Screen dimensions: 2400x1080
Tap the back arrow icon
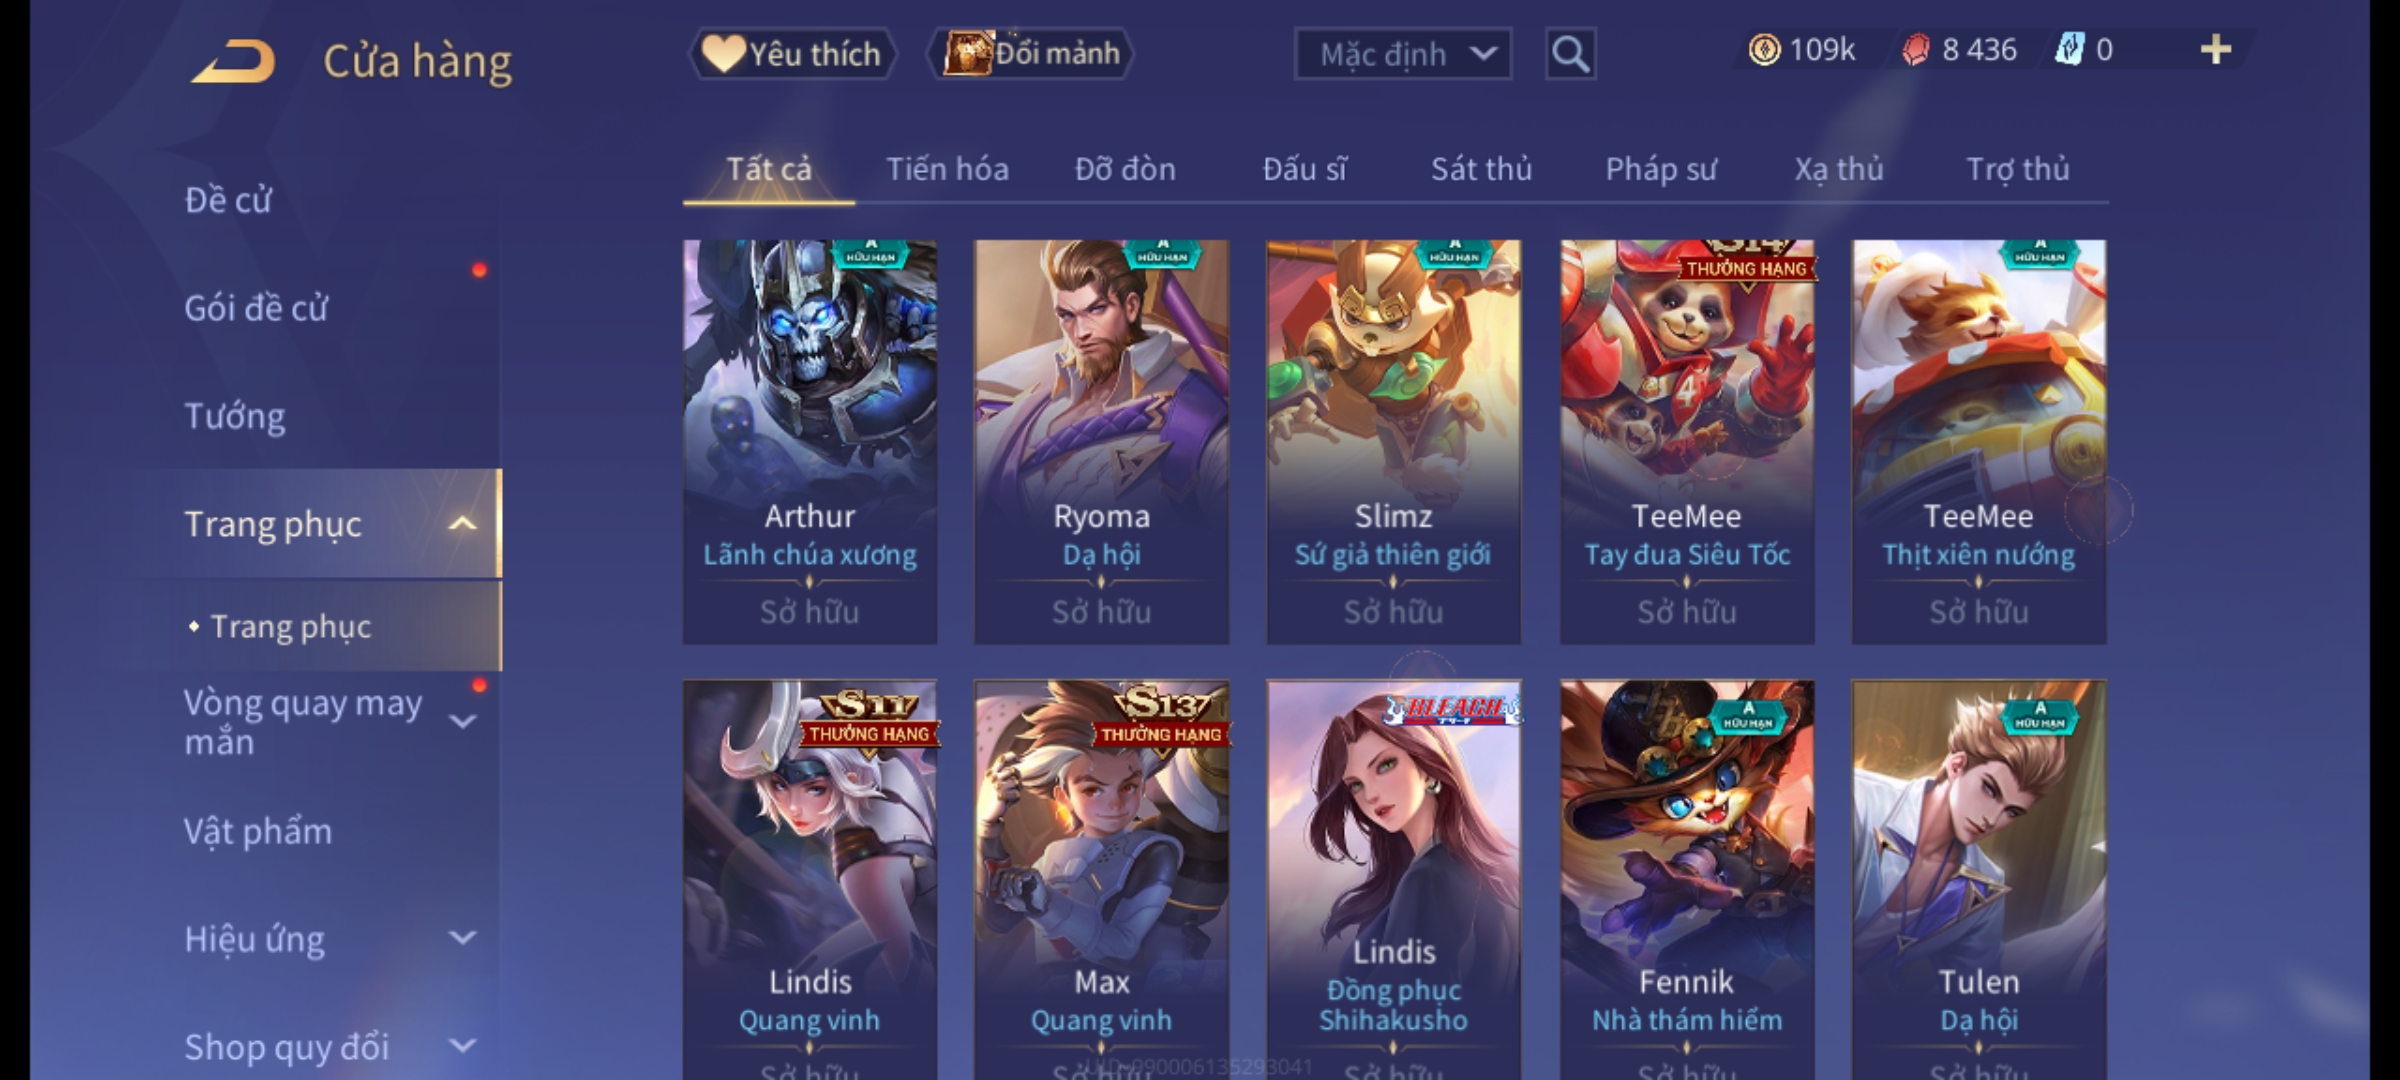233,61
